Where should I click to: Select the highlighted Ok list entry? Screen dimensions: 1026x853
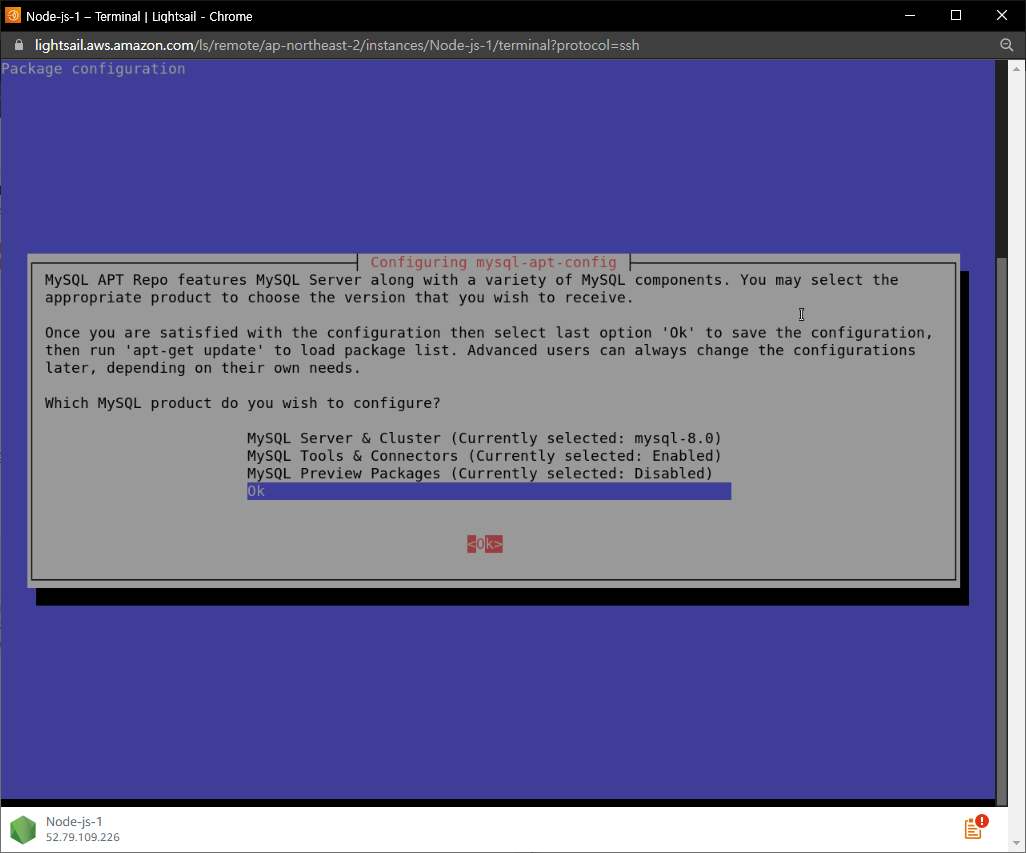(489, 491)
